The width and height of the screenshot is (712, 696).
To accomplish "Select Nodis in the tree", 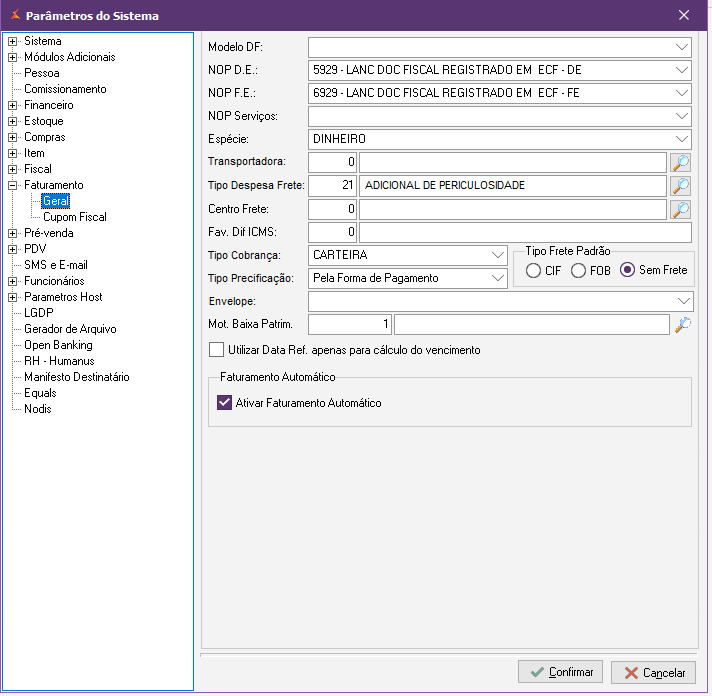I will pyautogui.click(x=37, y=409).
